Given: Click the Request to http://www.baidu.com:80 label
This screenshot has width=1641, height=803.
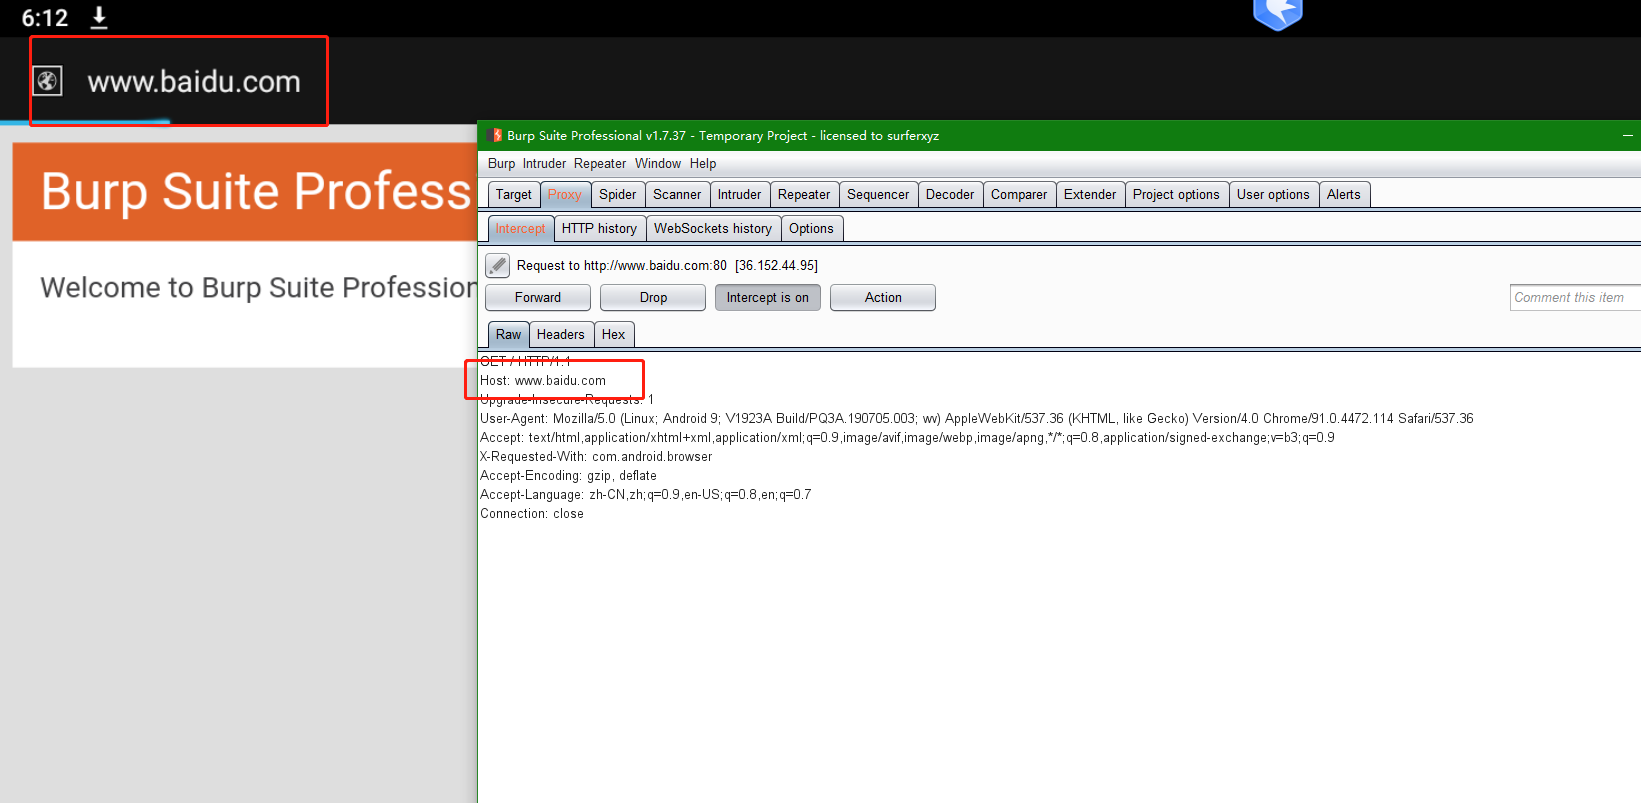Looking at the screenshot, I should 667,265.
